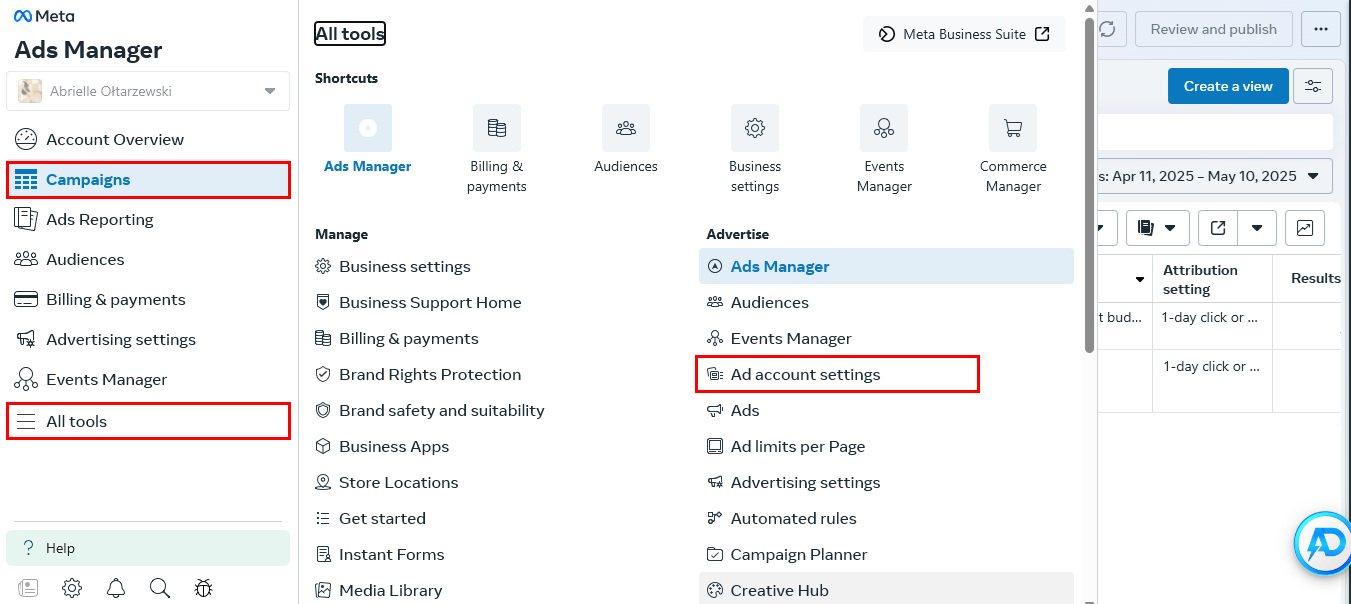Click the Ads Manager shortcut tile
Screen dimensions: 1351x604
pyautogui.click(x=368, y=140)
